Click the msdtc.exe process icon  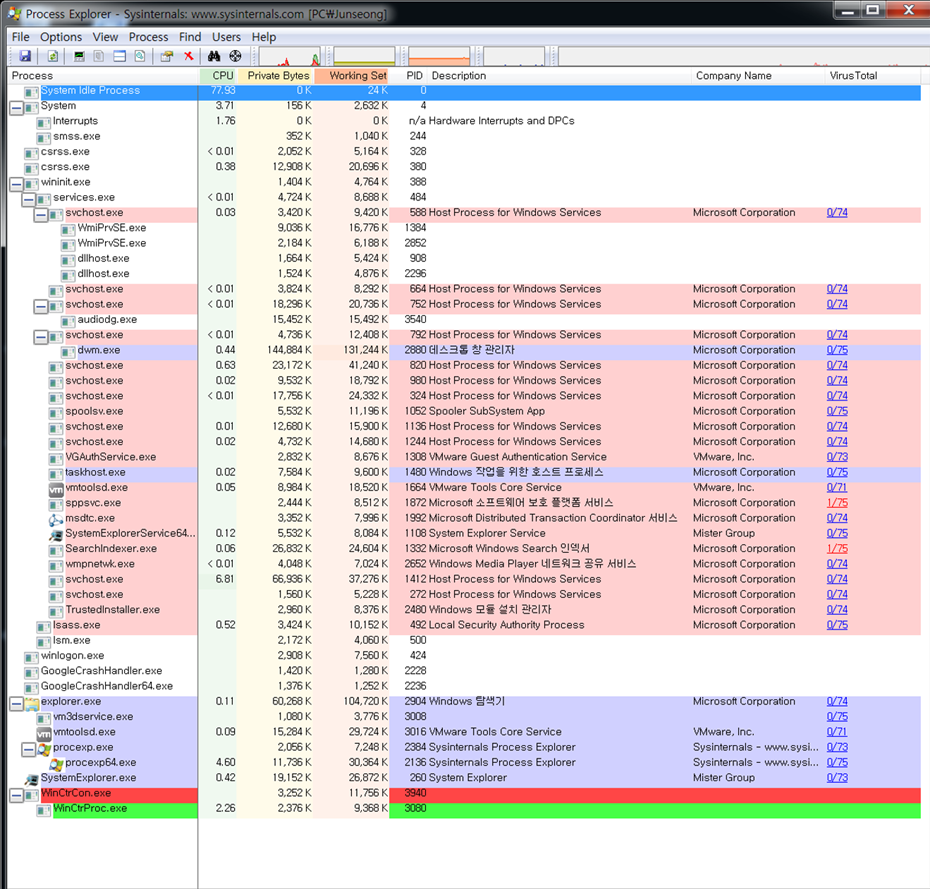56,520
